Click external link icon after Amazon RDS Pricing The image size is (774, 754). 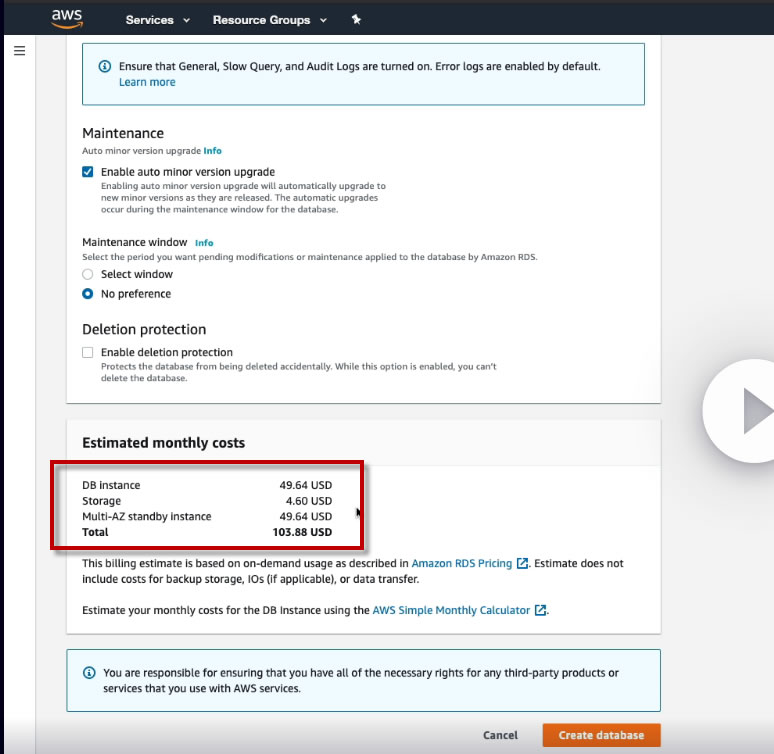click(x=522, y=563)
